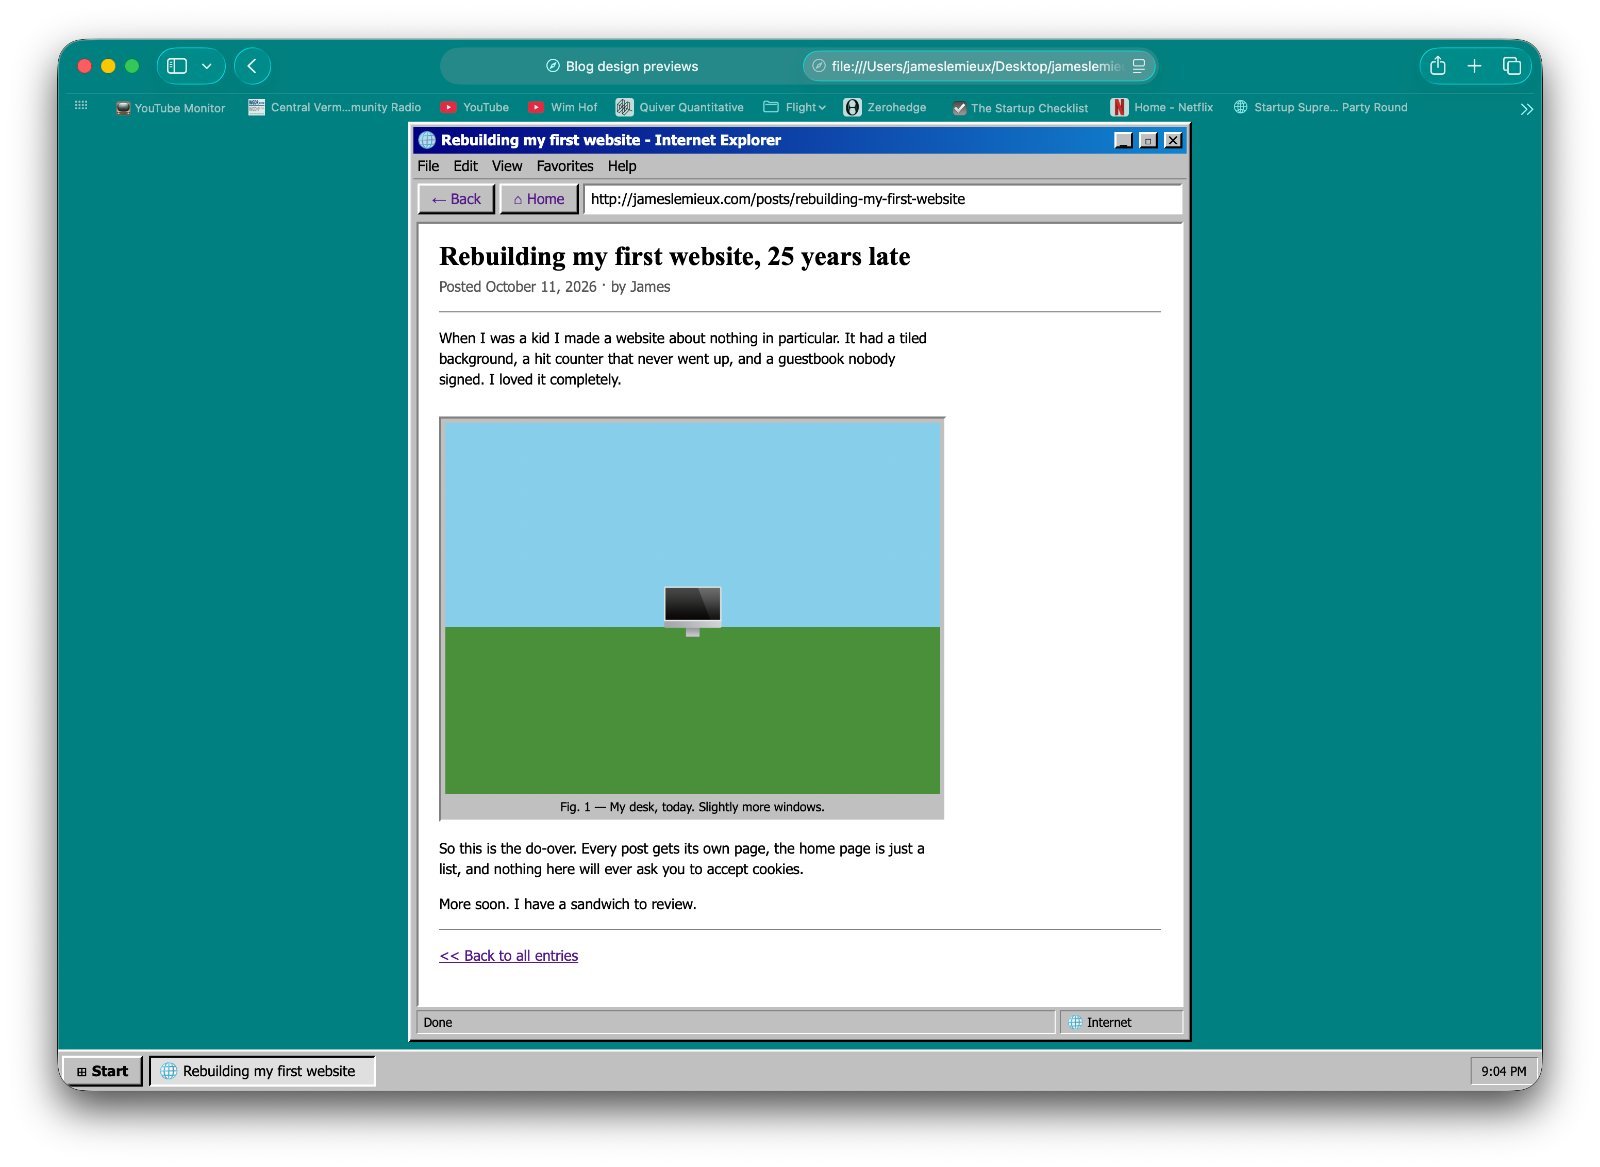Screen dimensions: 1600x1167
Task: Open the Wim Hof bookmark
Action: 562,107
